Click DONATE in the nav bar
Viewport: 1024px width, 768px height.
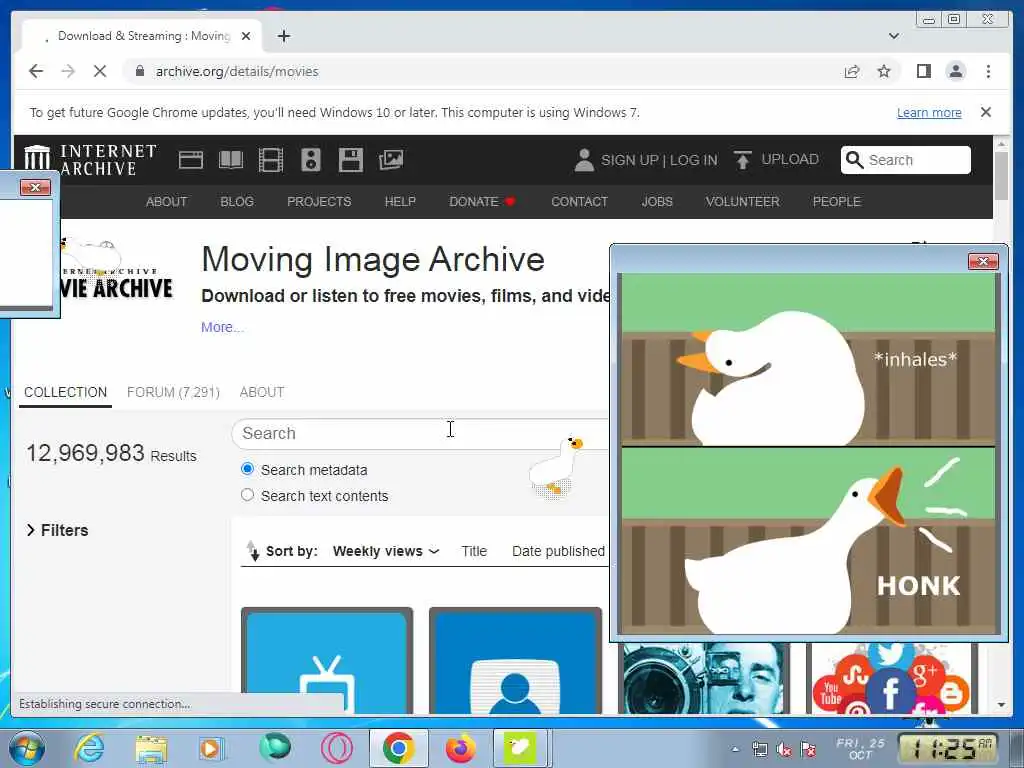[482, 202]
